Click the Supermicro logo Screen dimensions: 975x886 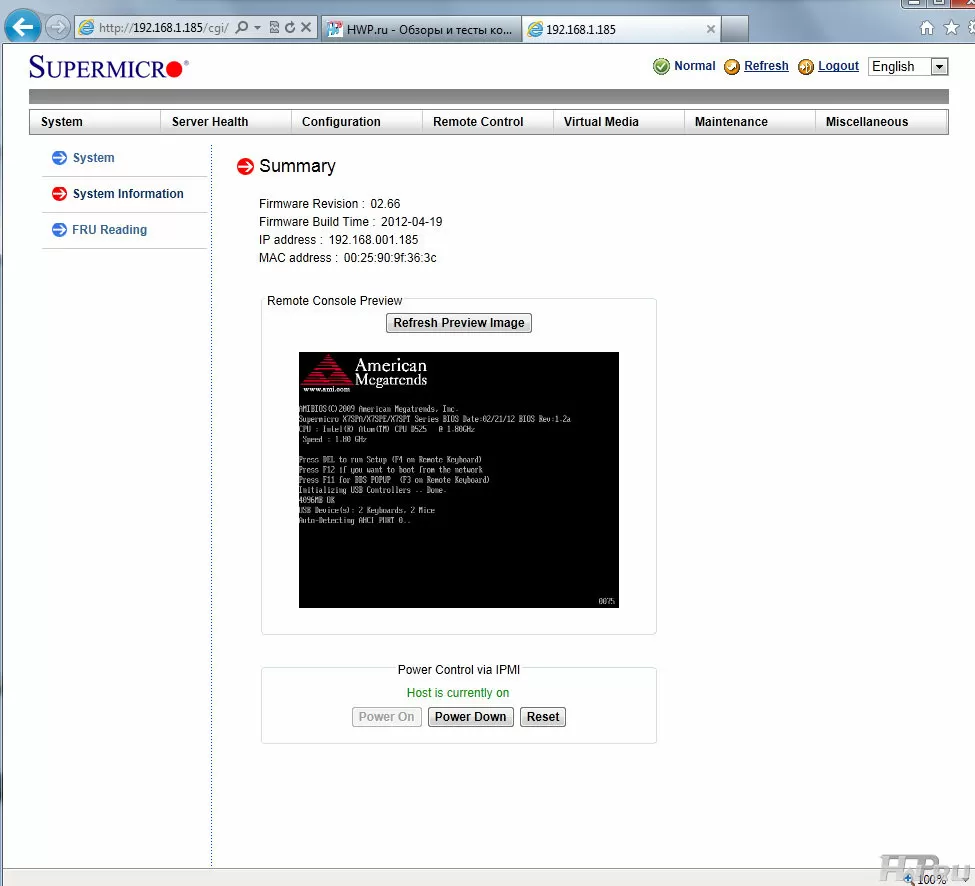pyautogui.click(x=108, y=67)
